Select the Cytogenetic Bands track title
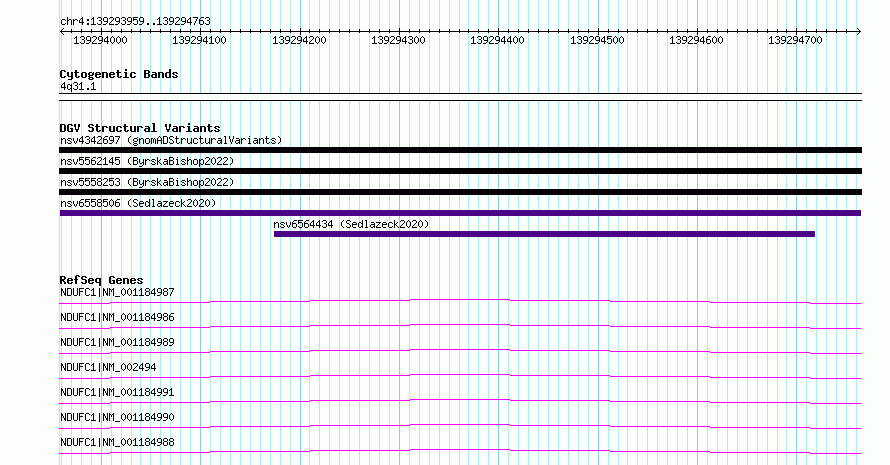The image size is (890, 465). click(119, 74)
